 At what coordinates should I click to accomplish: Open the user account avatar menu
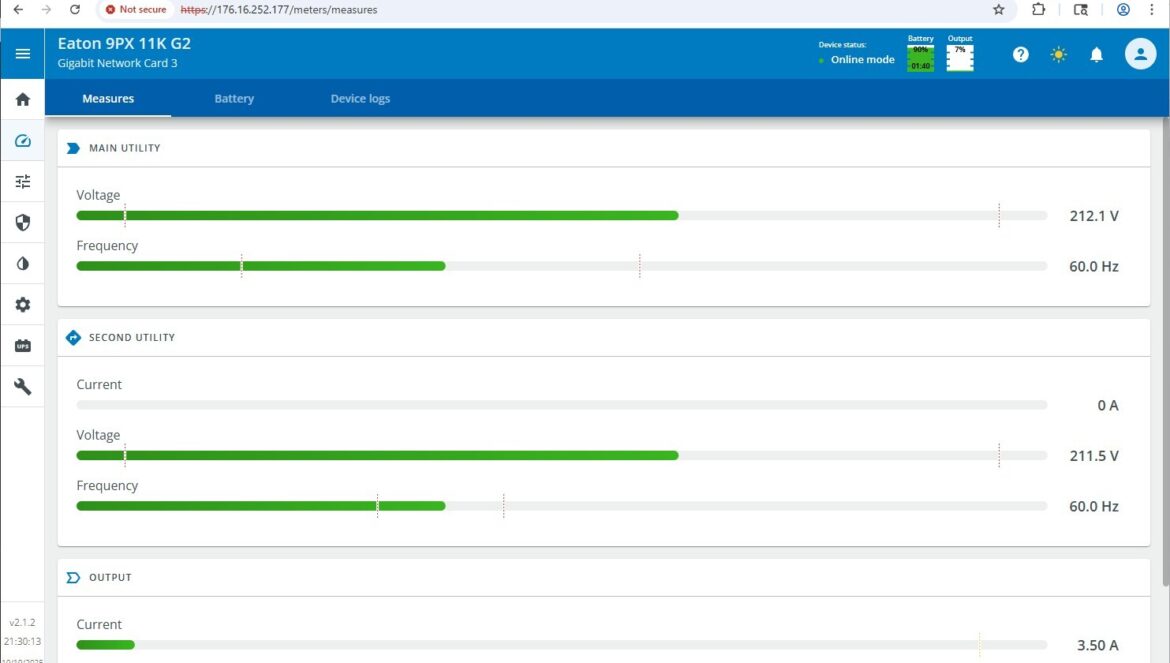[x=1140, y=54]
